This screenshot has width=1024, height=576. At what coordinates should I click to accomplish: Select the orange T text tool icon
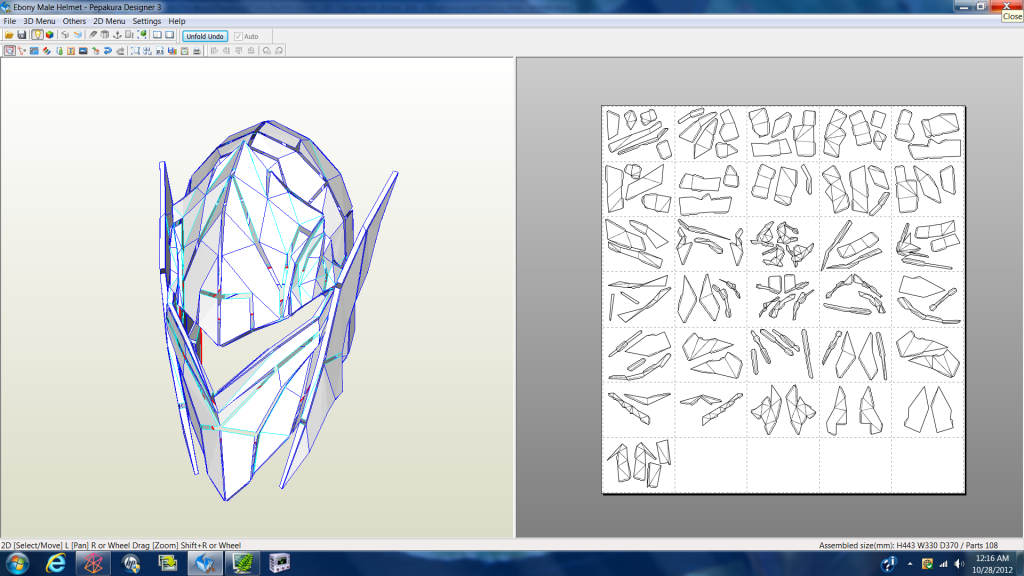(x=71, y=50)
